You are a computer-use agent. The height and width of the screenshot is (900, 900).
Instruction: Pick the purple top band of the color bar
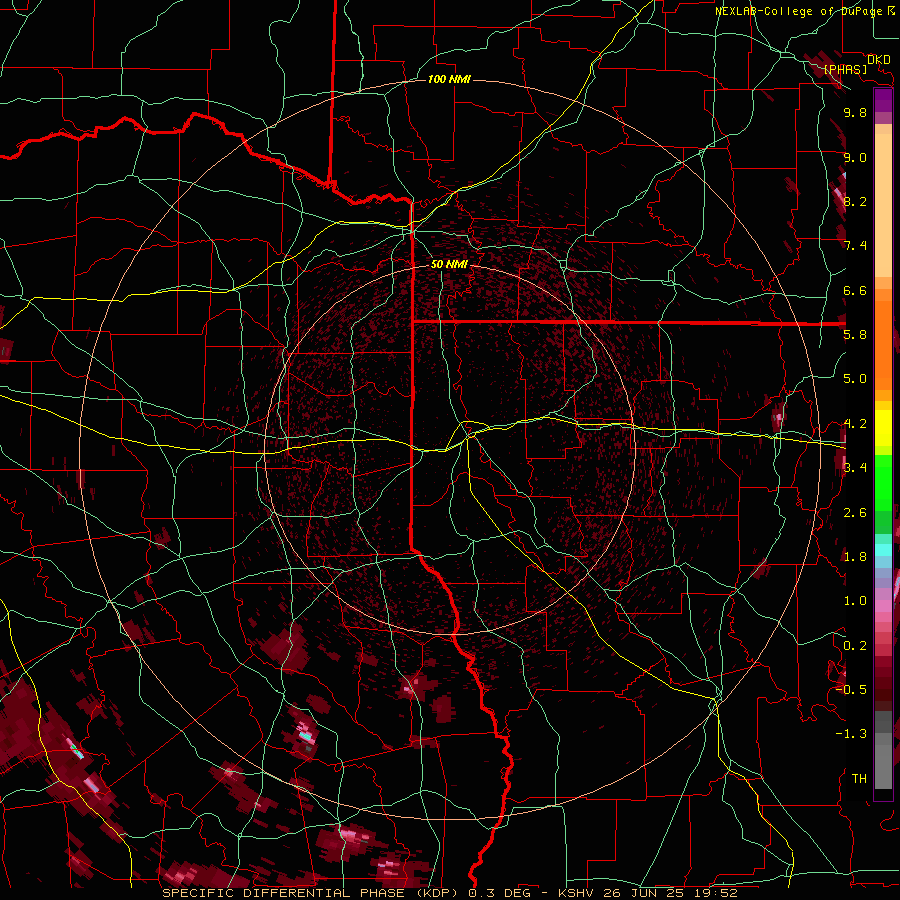(883, 100)
